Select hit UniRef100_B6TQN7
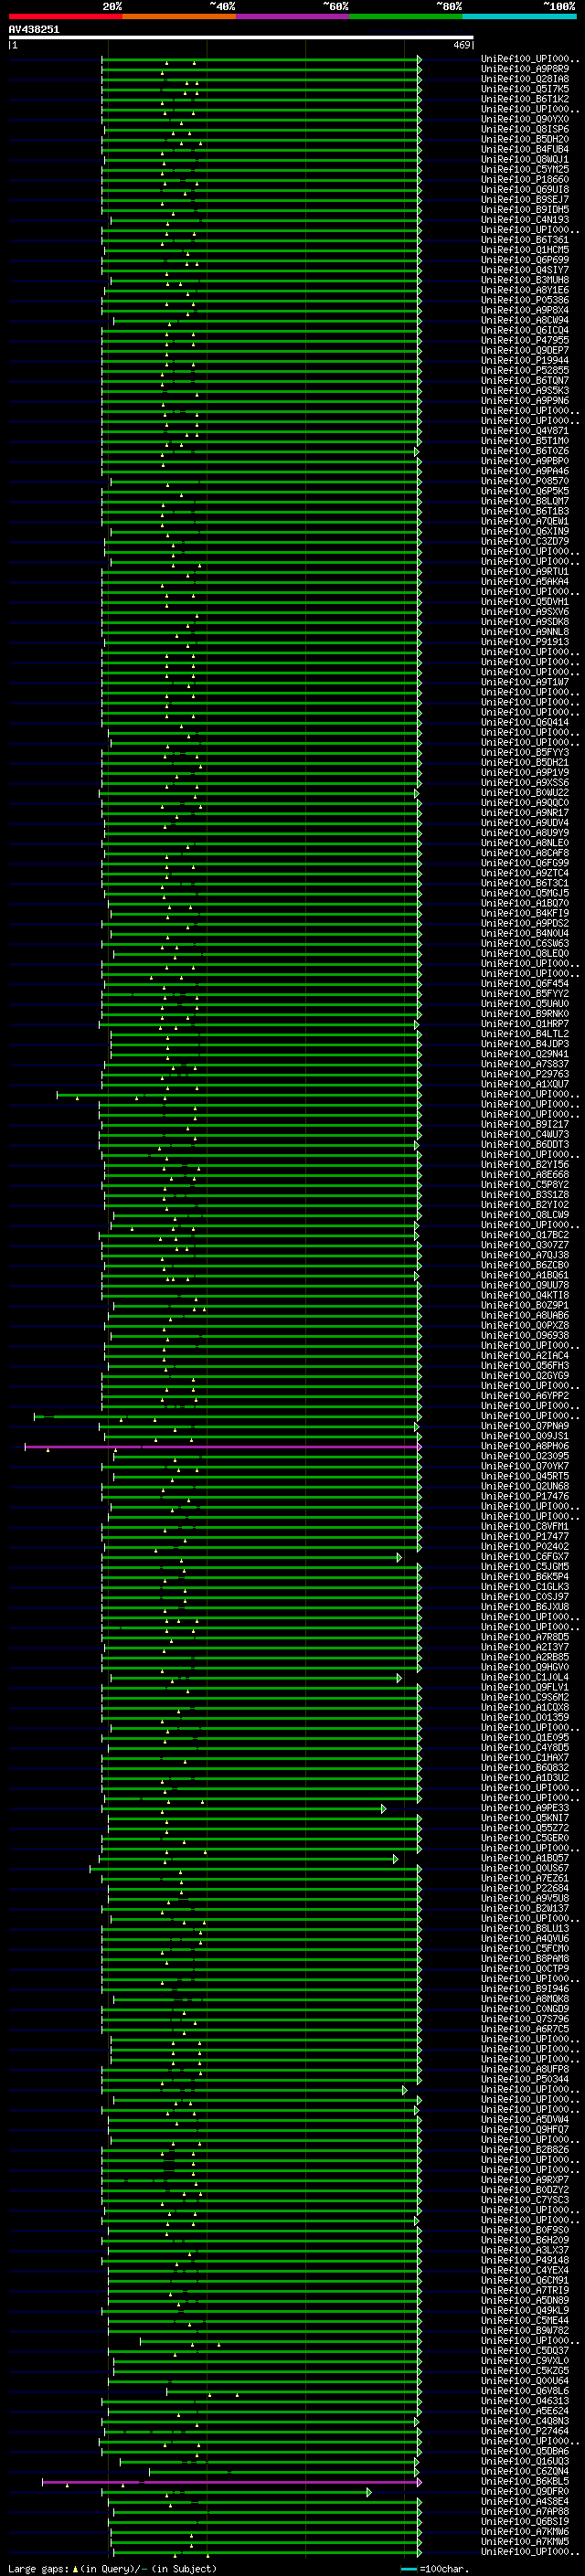This screenshot has height=2576, width=585. click(525, 380)
